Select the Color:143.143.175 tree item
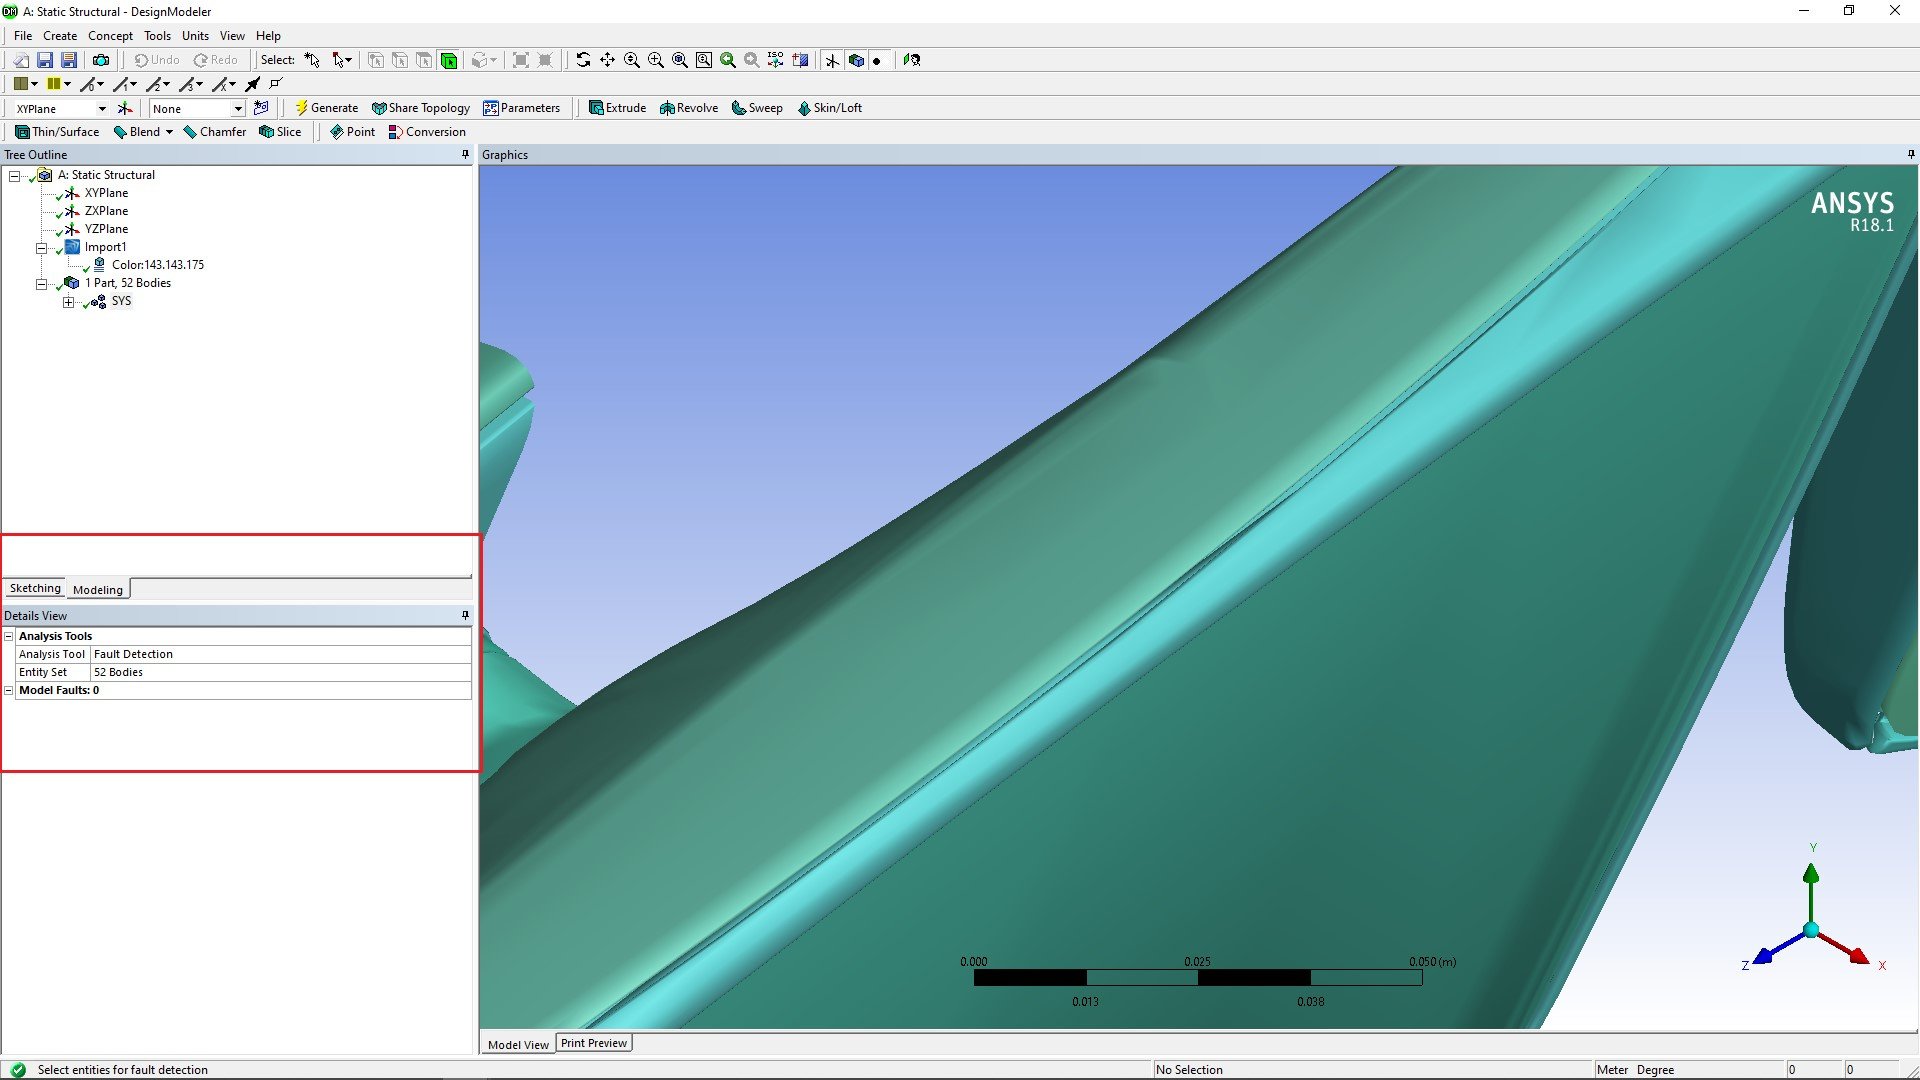 (x=157, y=265)
